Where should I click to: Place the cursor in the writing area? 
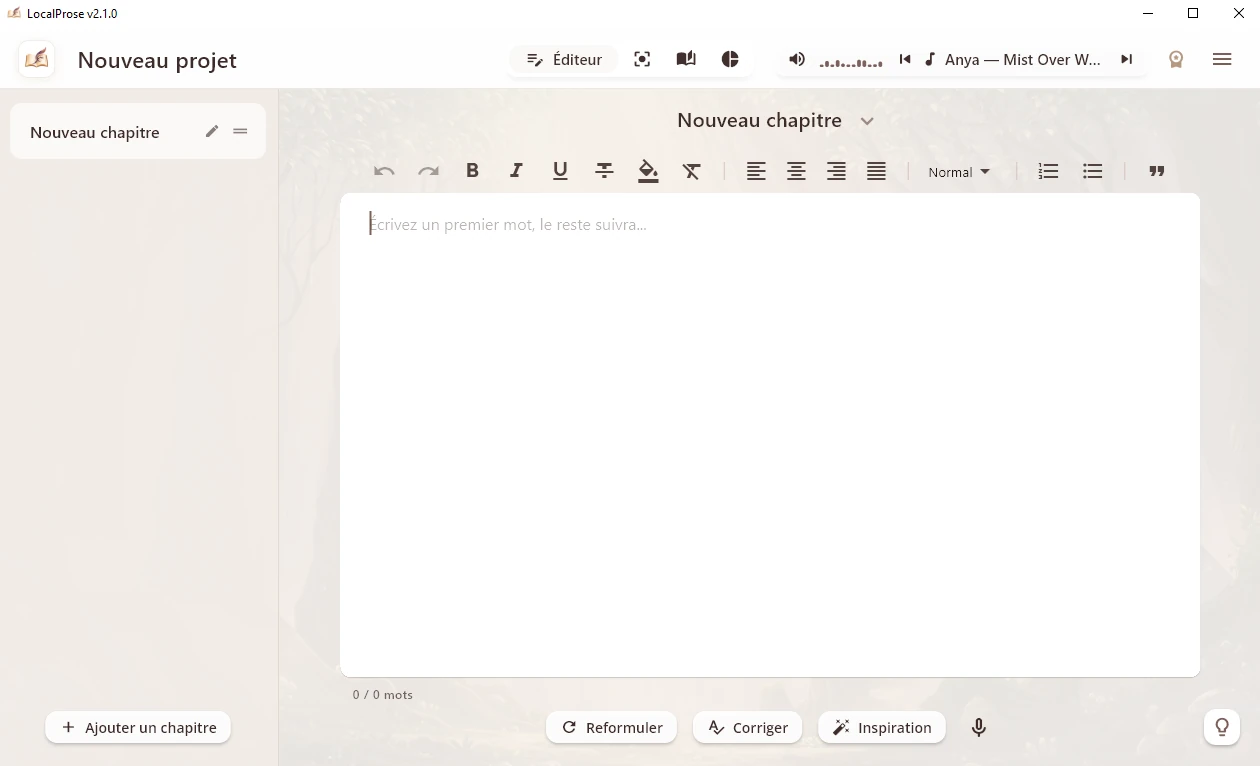click(770, 430)
